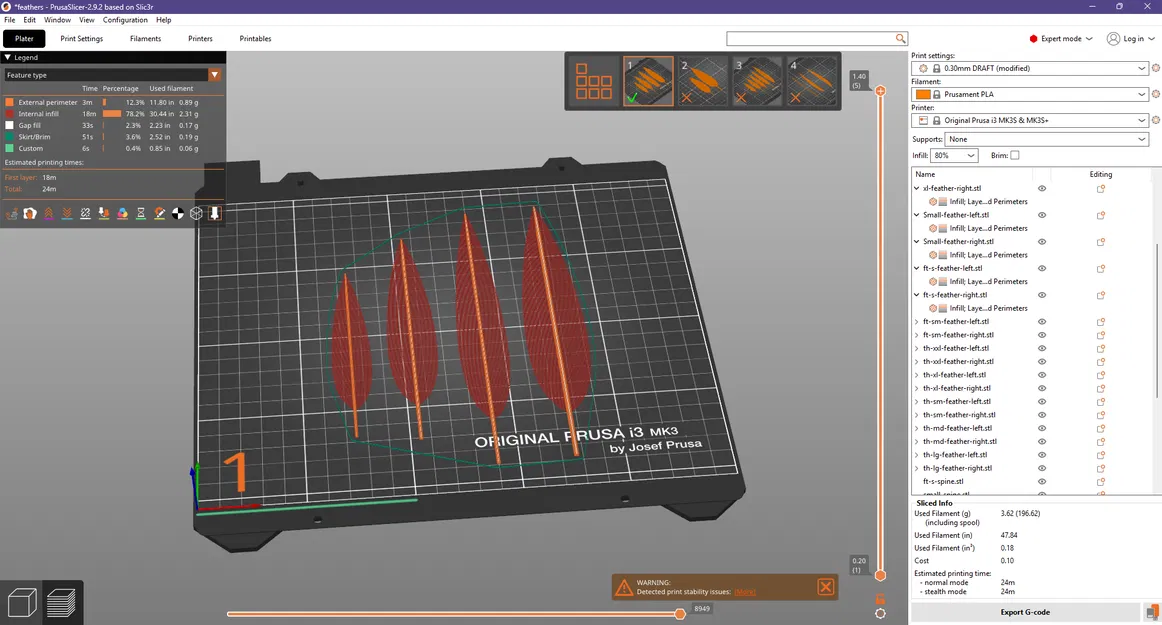Click export to SD card icon
This screenshot has width=1162, height=625.
[x=1152, y=612]
